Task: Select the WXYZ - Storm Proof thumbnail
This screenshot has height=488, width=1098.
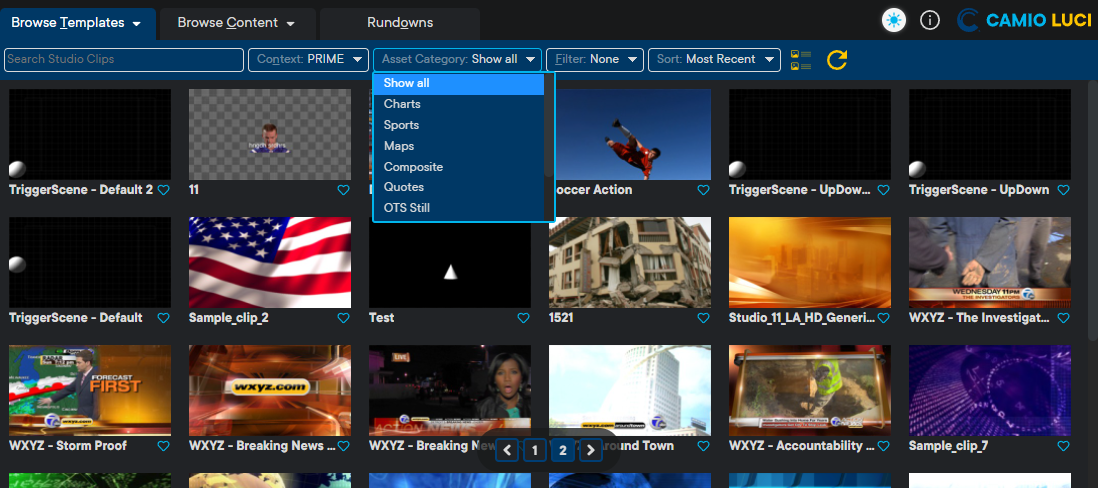Action: [x=90, y=391]
